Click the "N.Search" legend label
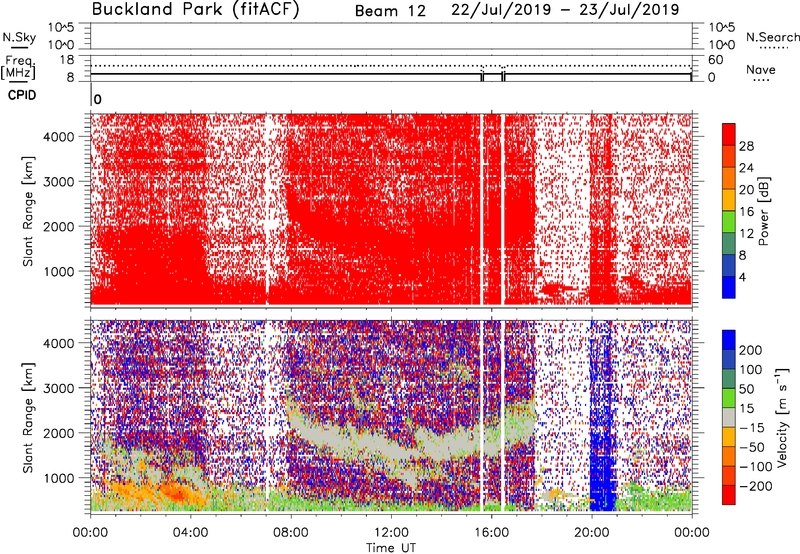Screen dimensions: 800x554 pos(773,37)
